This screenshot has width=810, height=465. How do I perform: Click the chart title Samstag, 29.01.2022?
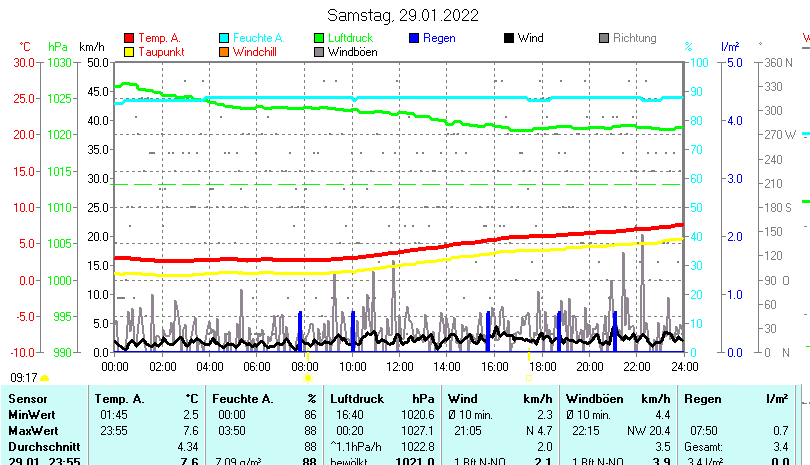click(403, 15)
